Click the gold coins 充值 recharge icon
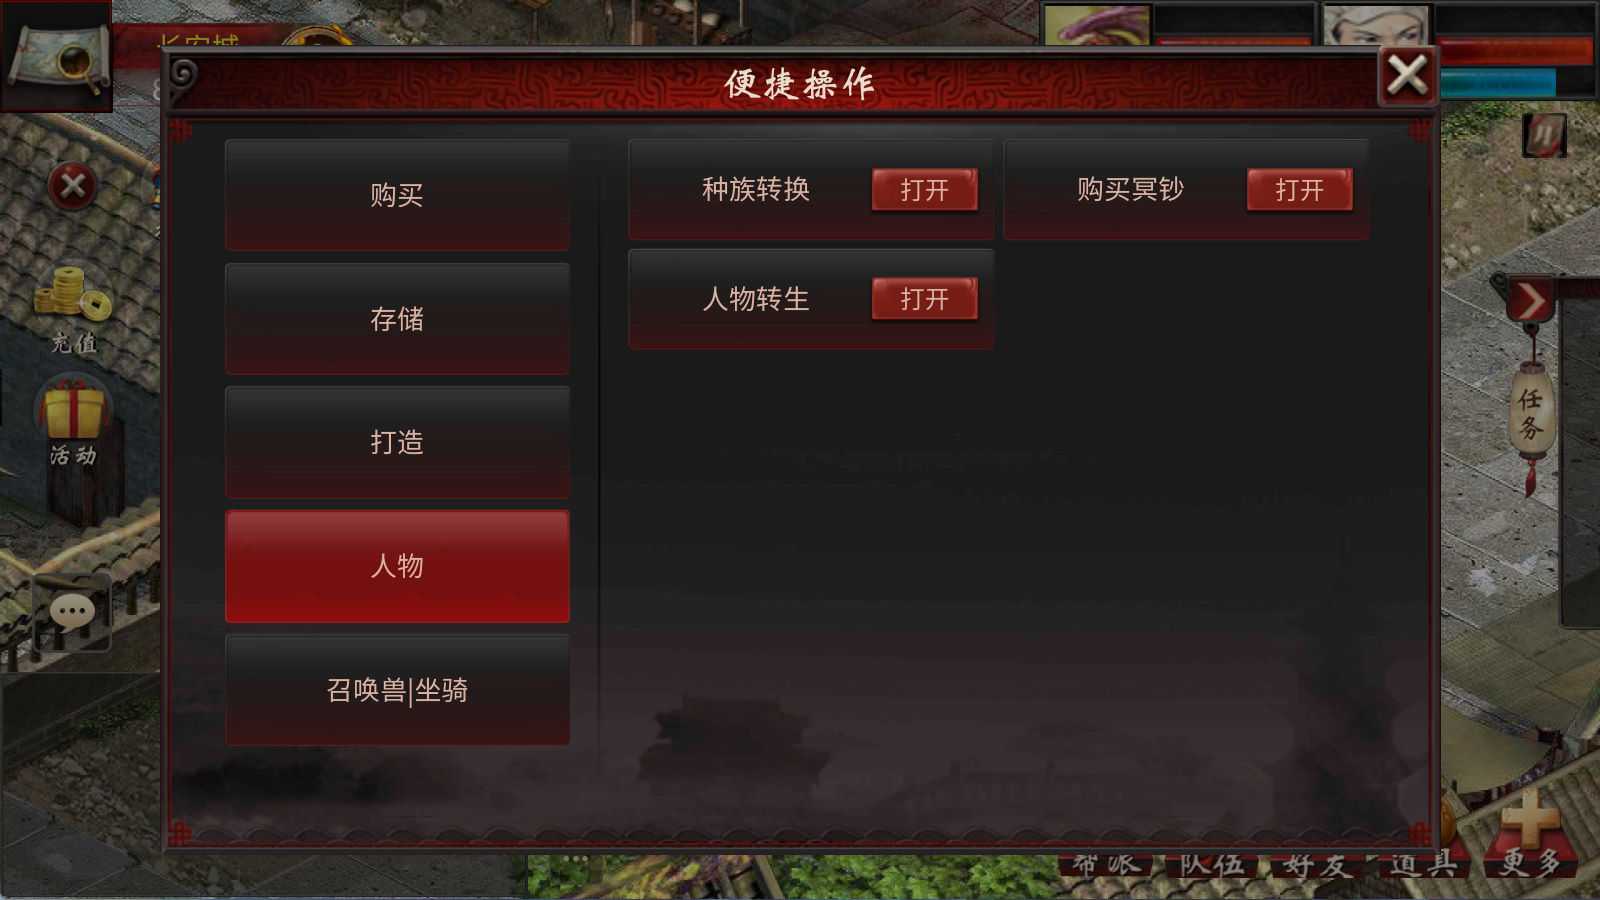 pyautogui.click(x=73, y=308)
